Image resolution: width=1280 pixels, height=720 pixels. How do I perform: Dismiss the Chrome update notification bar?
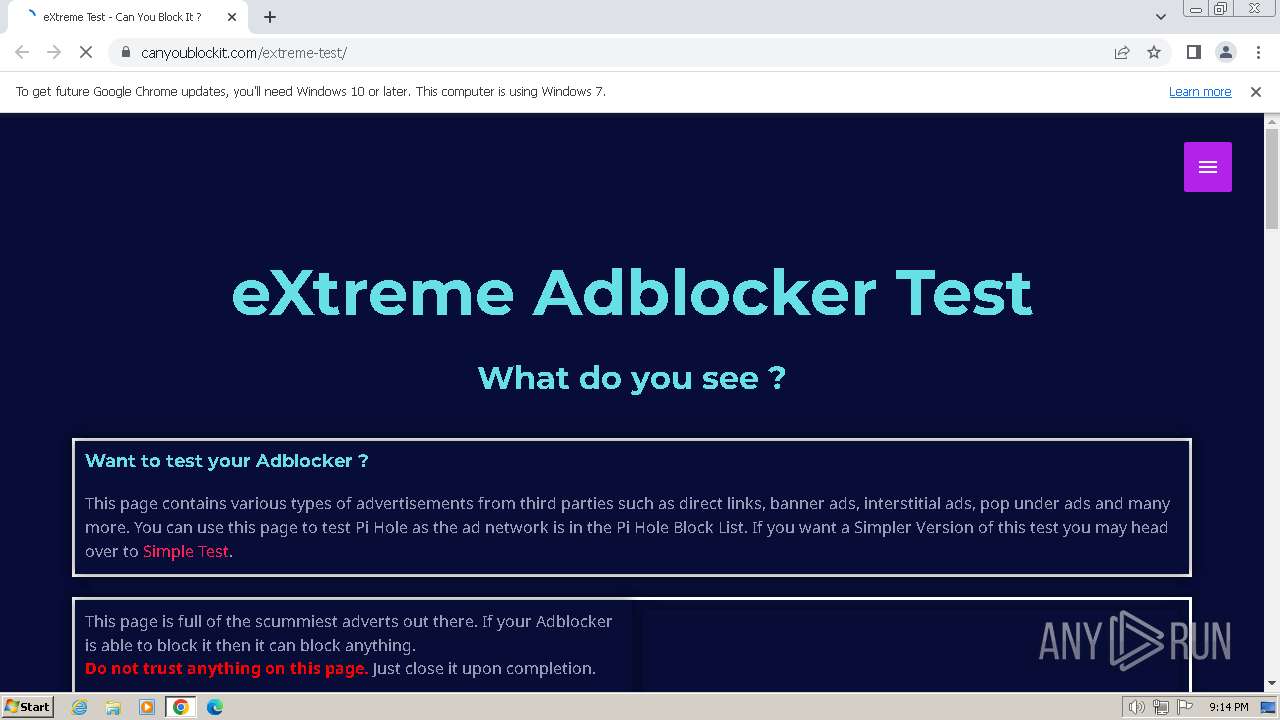(1256, 91)
